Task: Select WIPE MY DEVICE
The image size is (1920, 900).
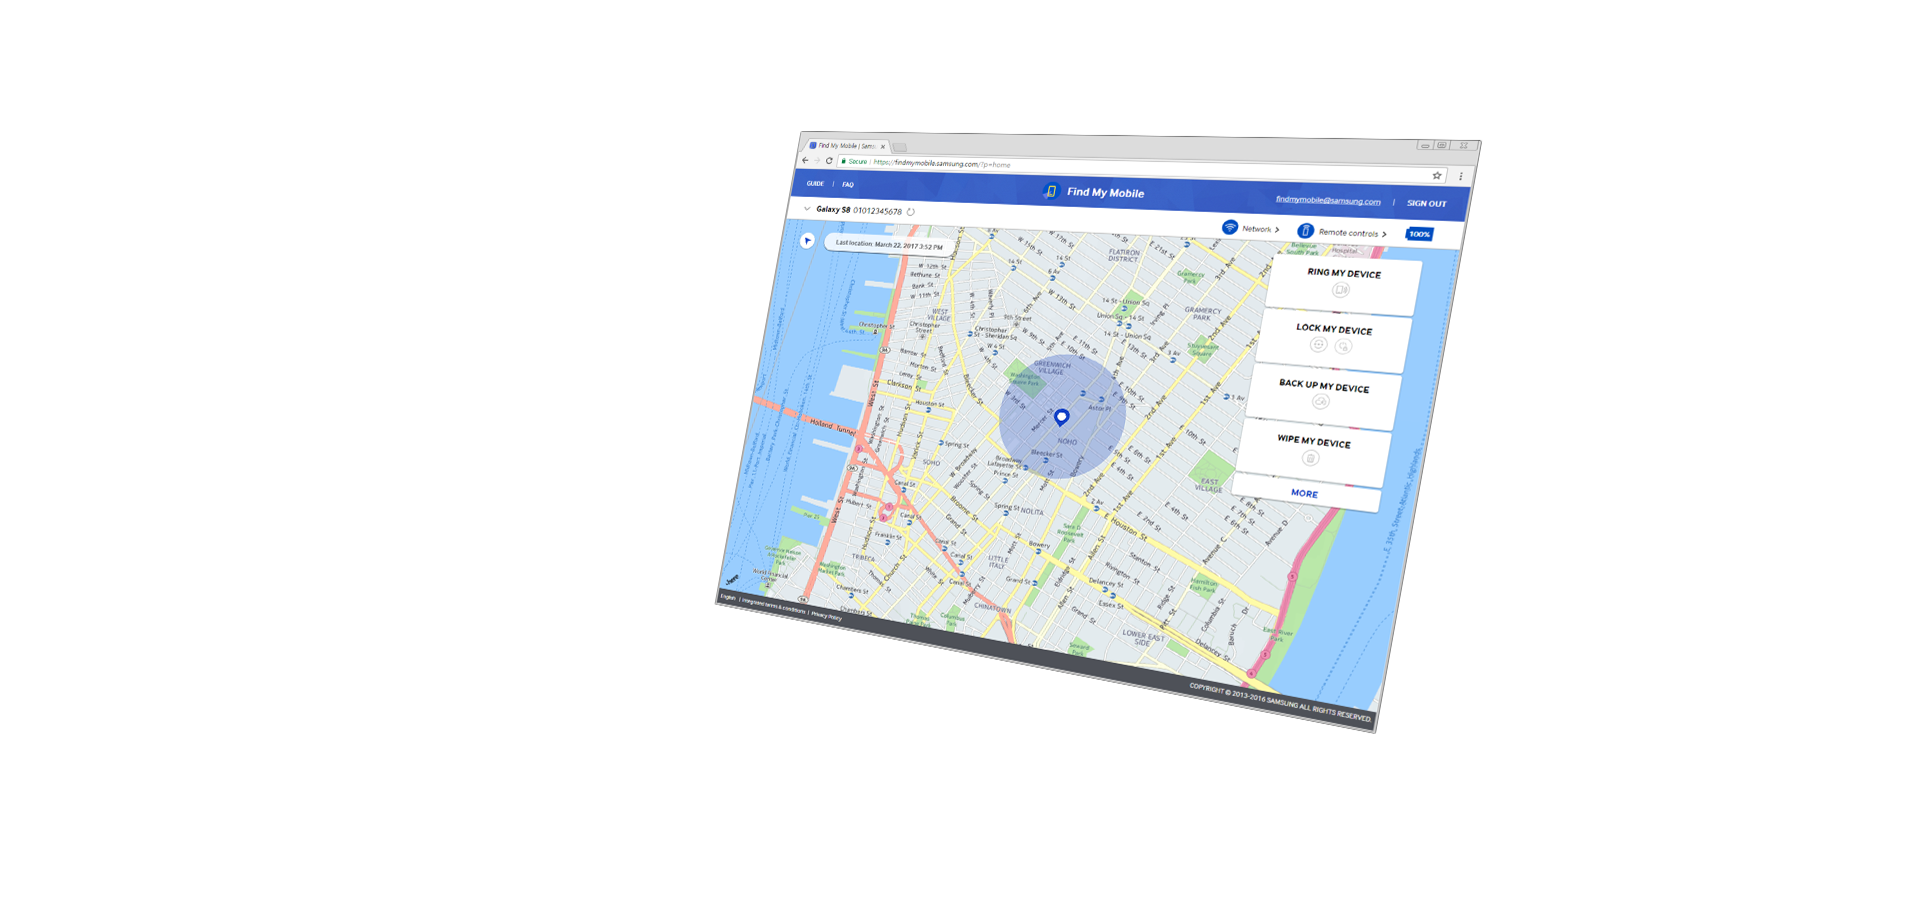Action: pyautogui.click(x=1314, y=441)
